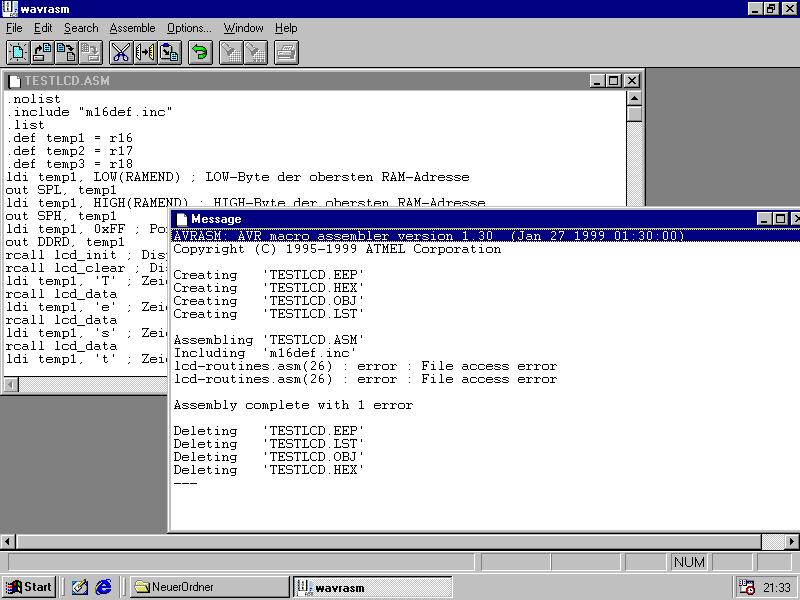The height and width of the screenshot is (600, 800).
Task: Open the Assemble menu
Action: (x=132, y=28)
